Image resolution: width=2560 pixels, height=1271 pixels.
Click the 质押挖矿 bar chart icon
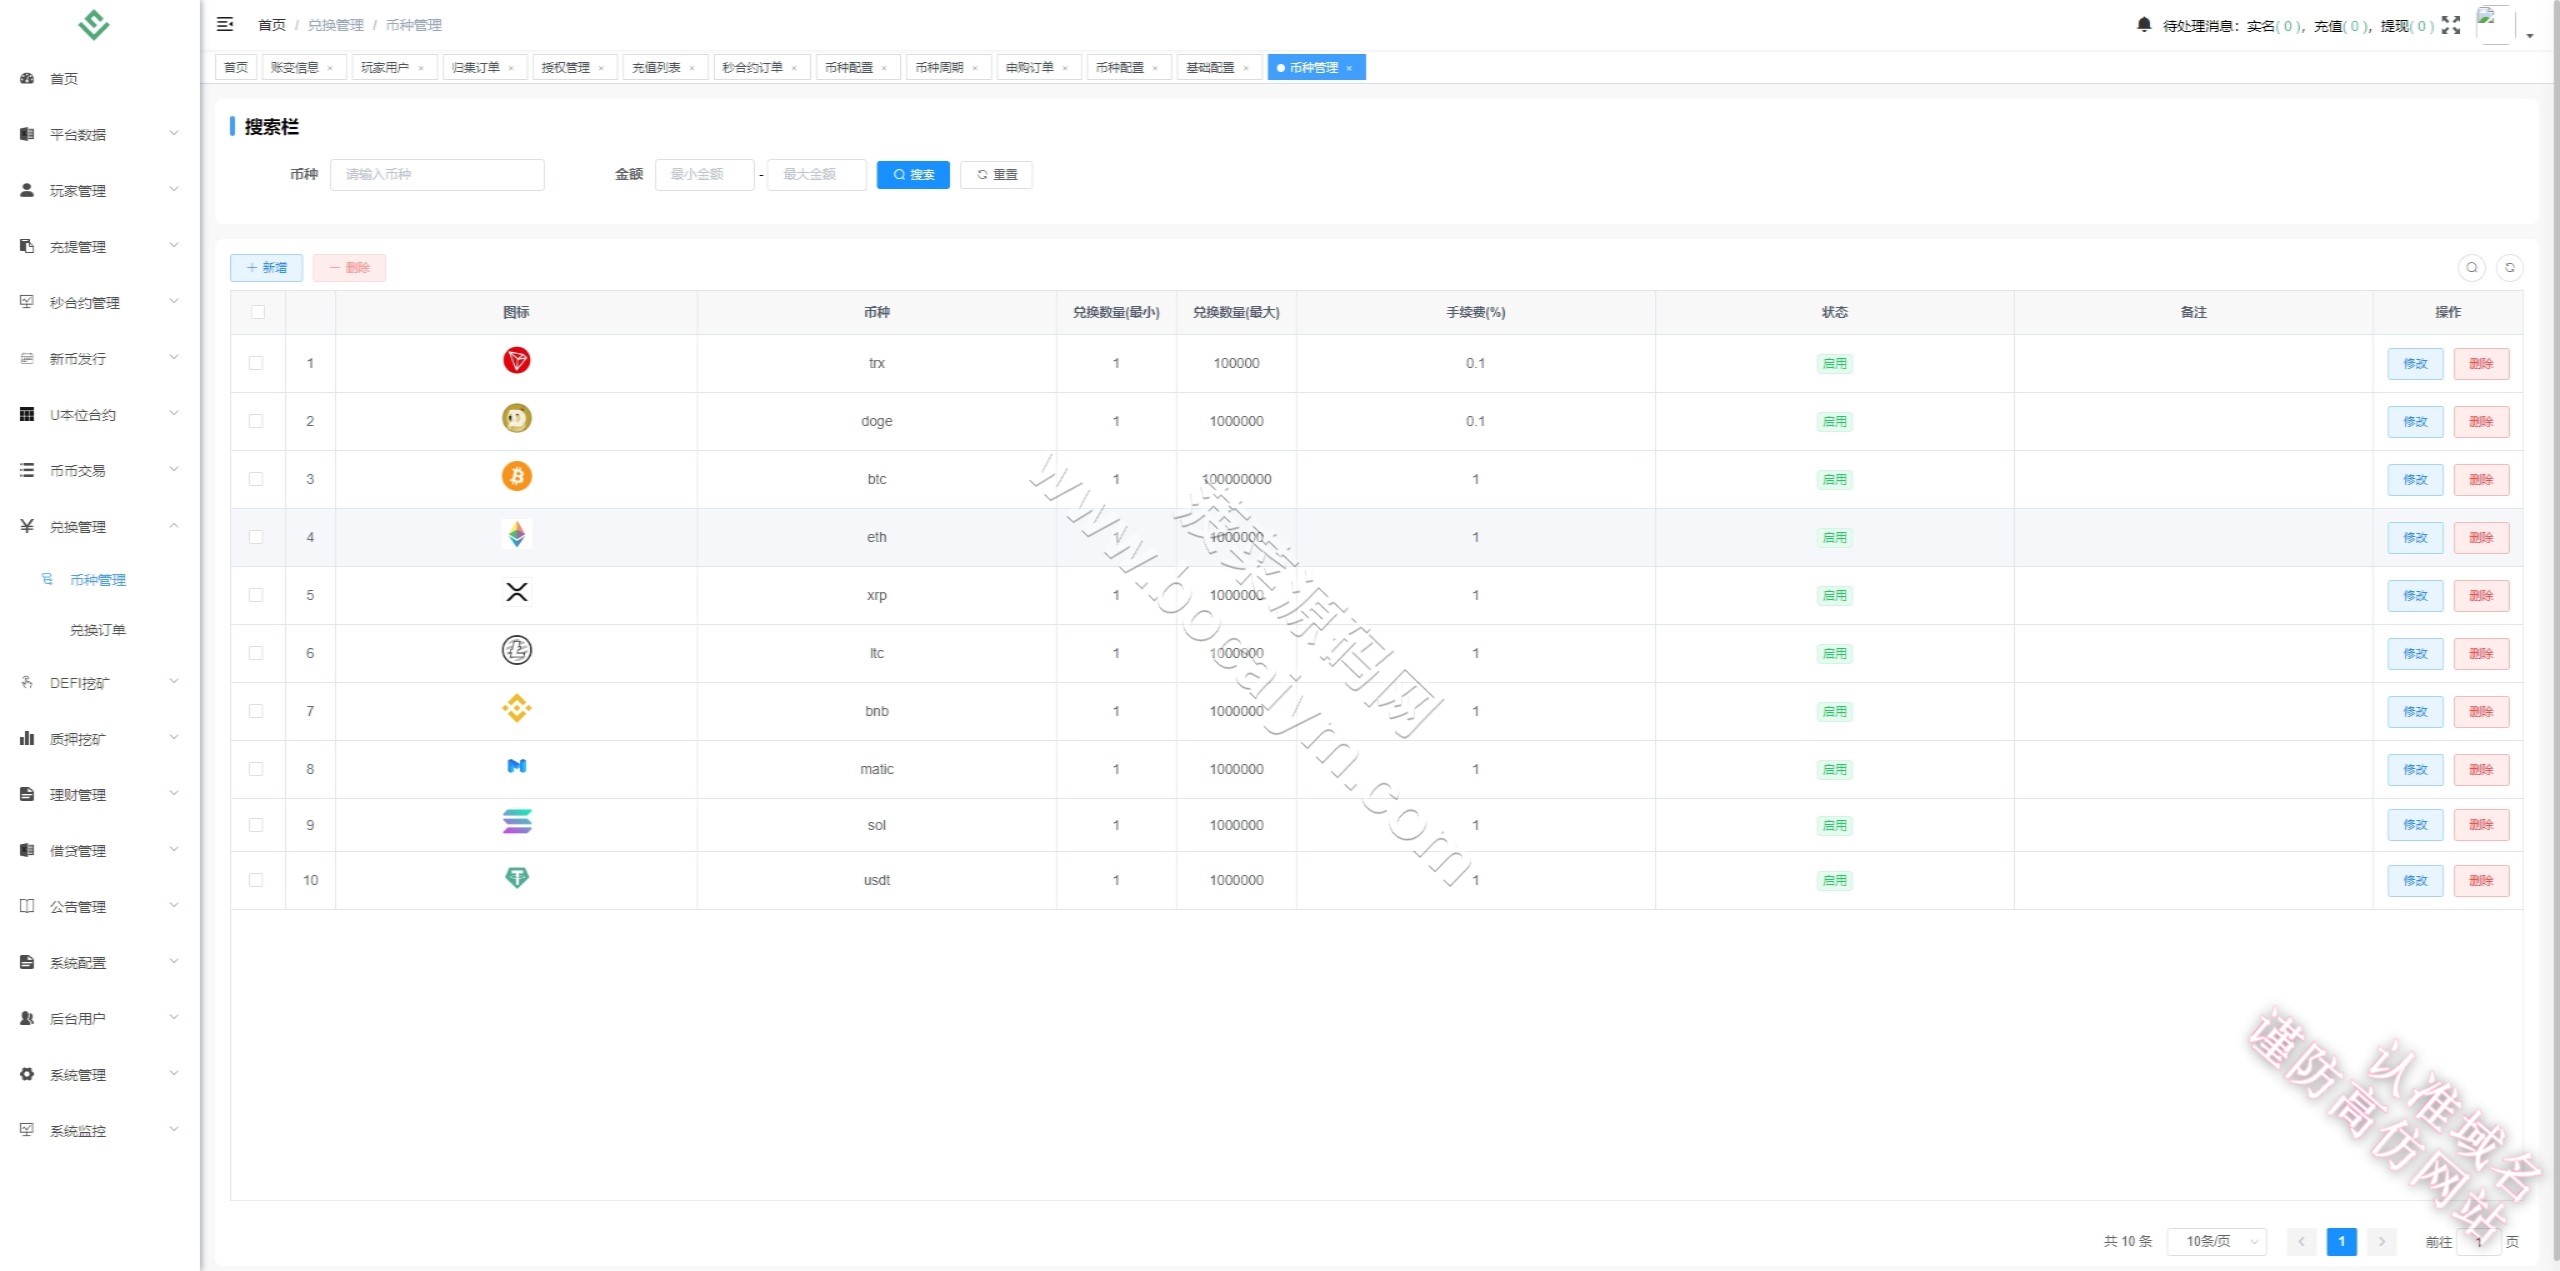click(x=27, y=738)
